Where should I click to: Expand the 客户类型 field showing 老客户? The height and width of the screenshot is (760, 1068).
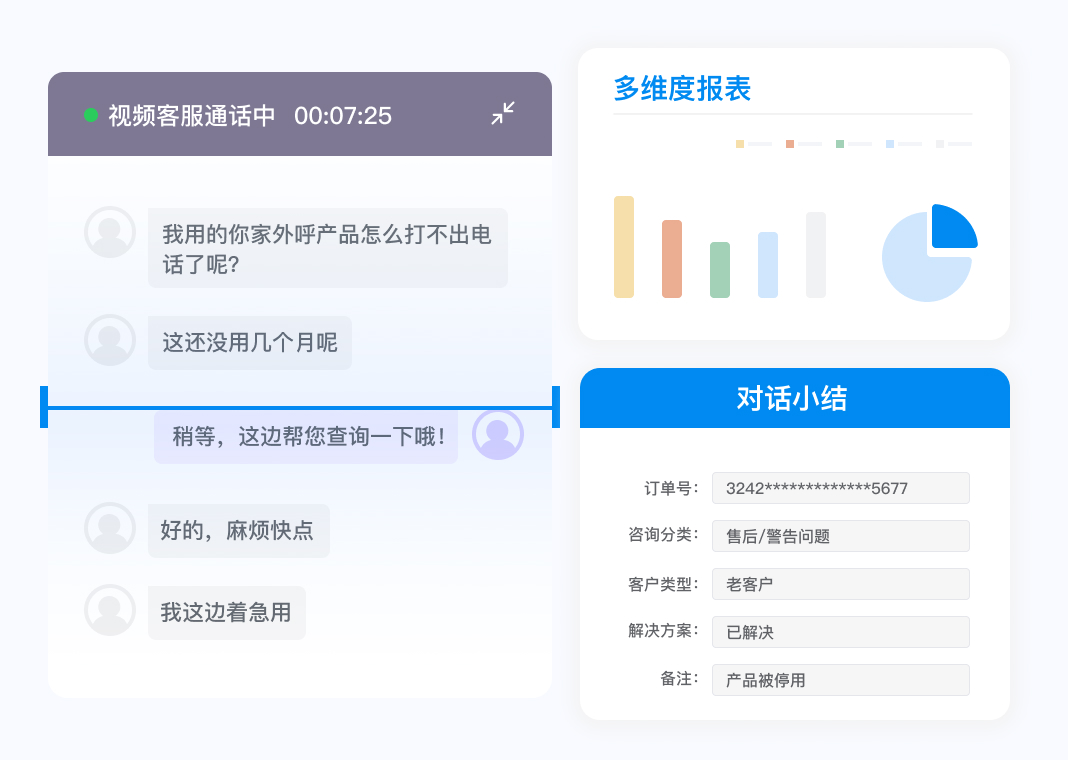(840, 584)
